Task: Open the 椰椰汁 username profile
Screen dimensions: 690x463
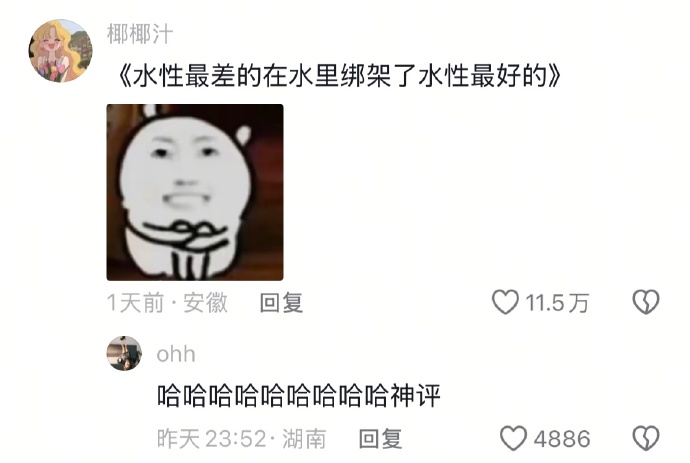Action: pos(140,34)
